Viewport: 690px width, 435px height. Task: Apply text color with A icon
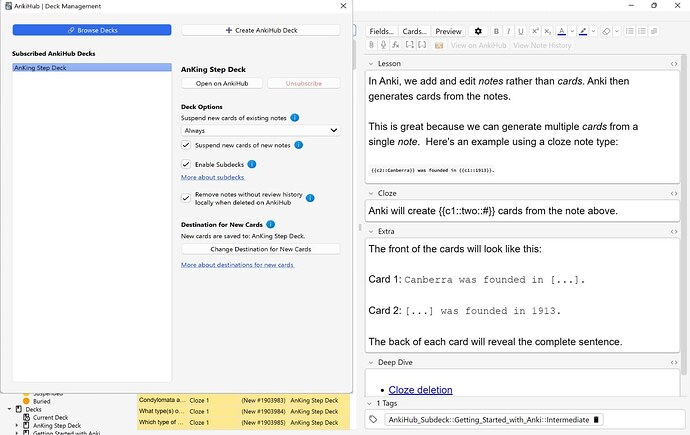point(562,31)
